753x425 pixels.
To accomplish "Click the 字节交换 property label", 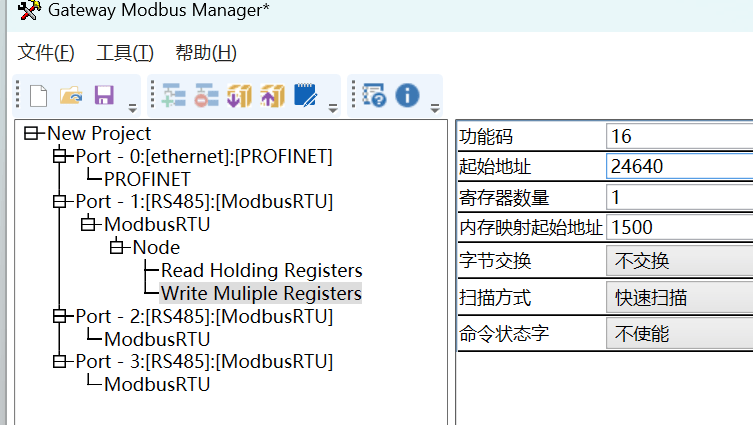I will point(495,261).
